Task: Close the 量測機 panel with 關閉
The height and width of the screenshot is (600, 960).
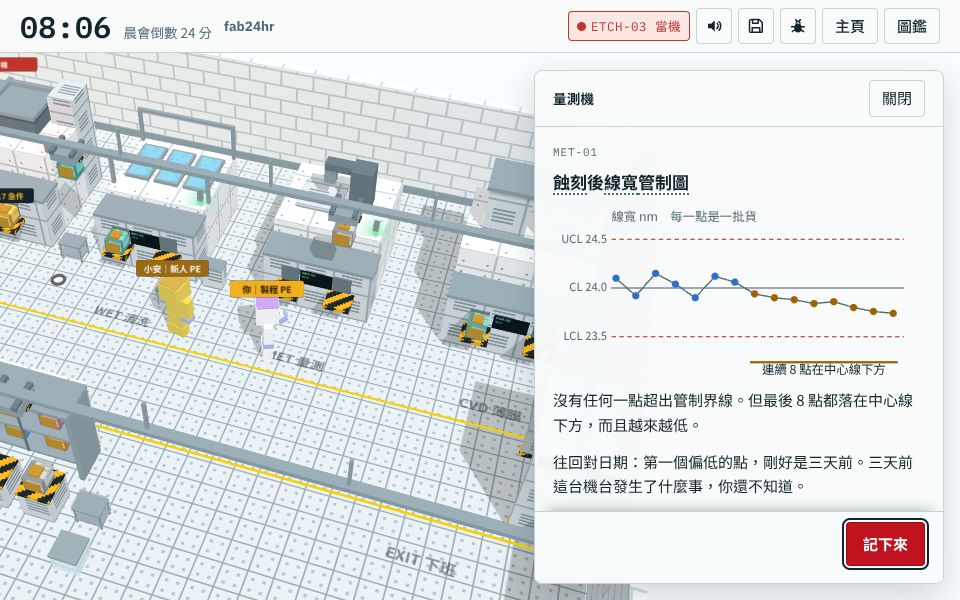Action: [896, 99]
